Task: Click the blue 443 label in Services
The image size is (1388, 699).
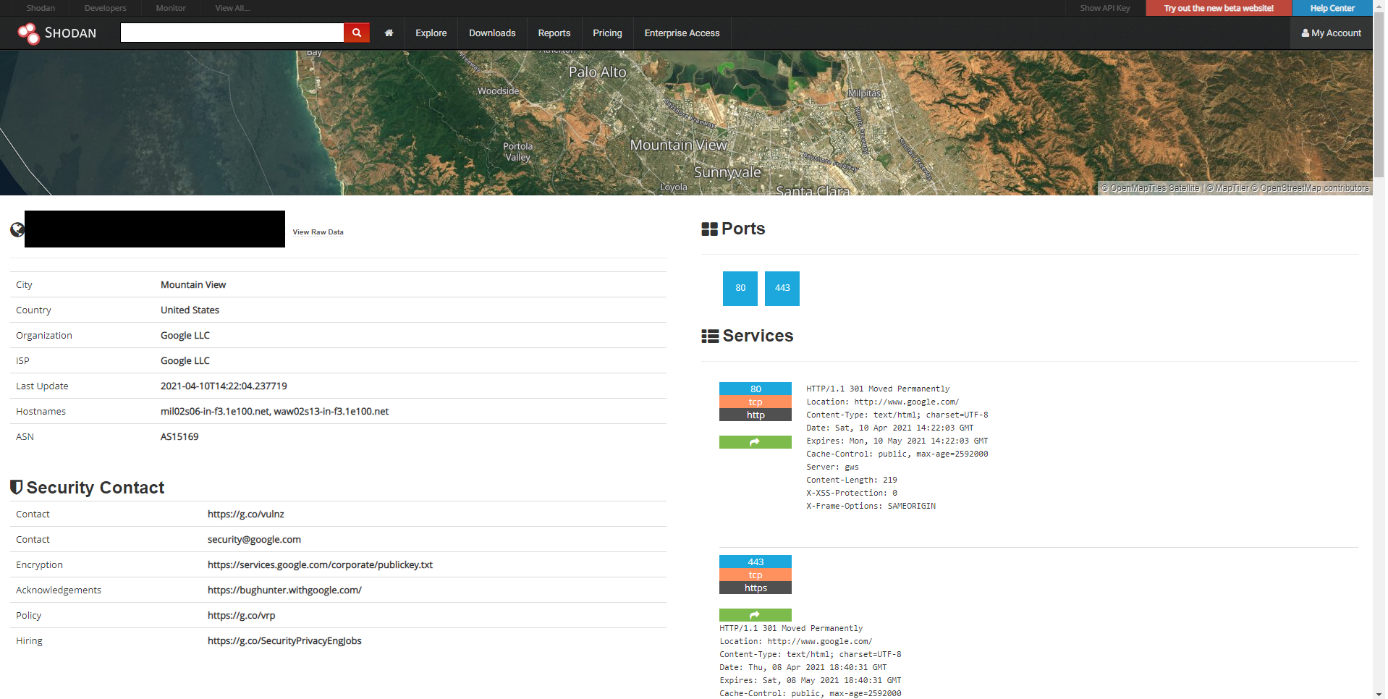Action: (755, 562)
